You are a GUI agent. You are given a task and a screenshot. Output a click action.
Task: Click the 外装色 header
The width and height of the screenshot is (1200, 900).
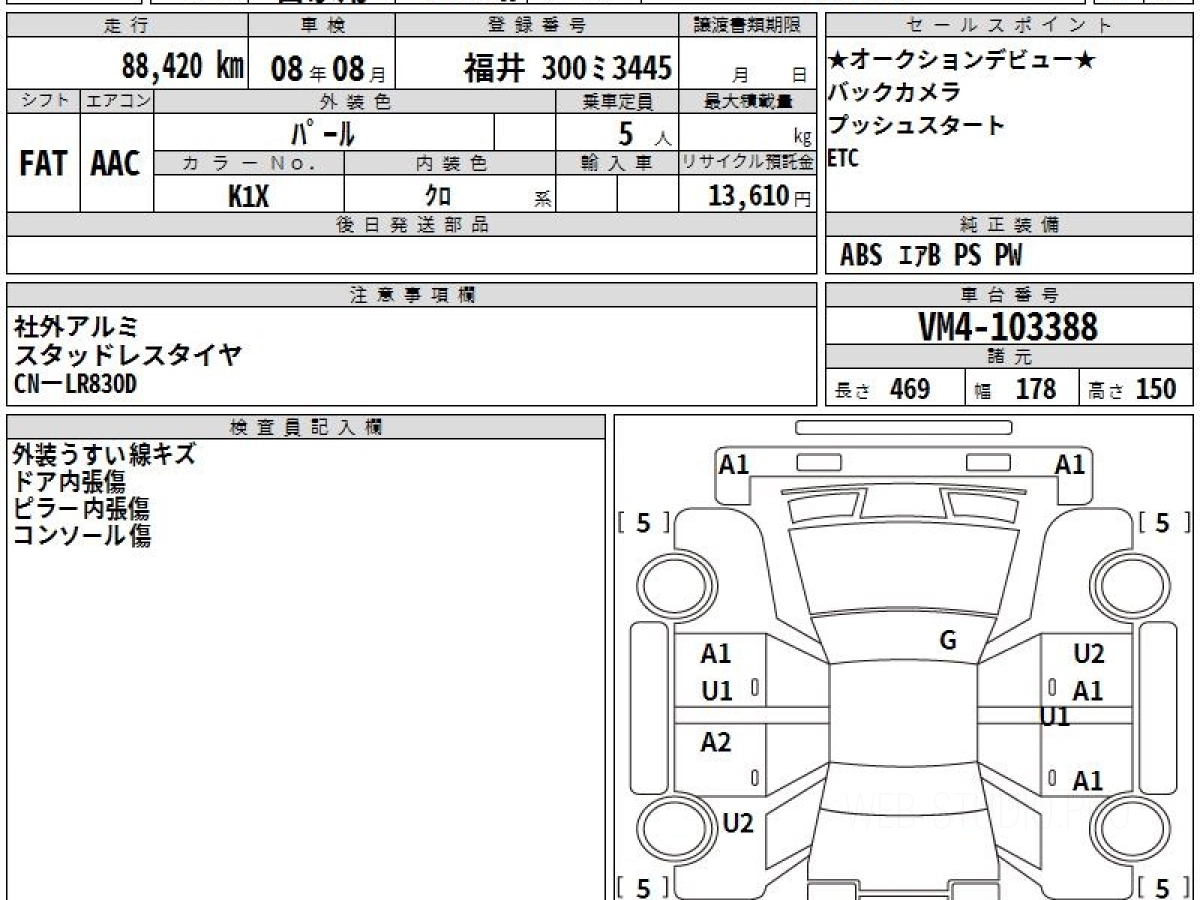pos(355,101)
